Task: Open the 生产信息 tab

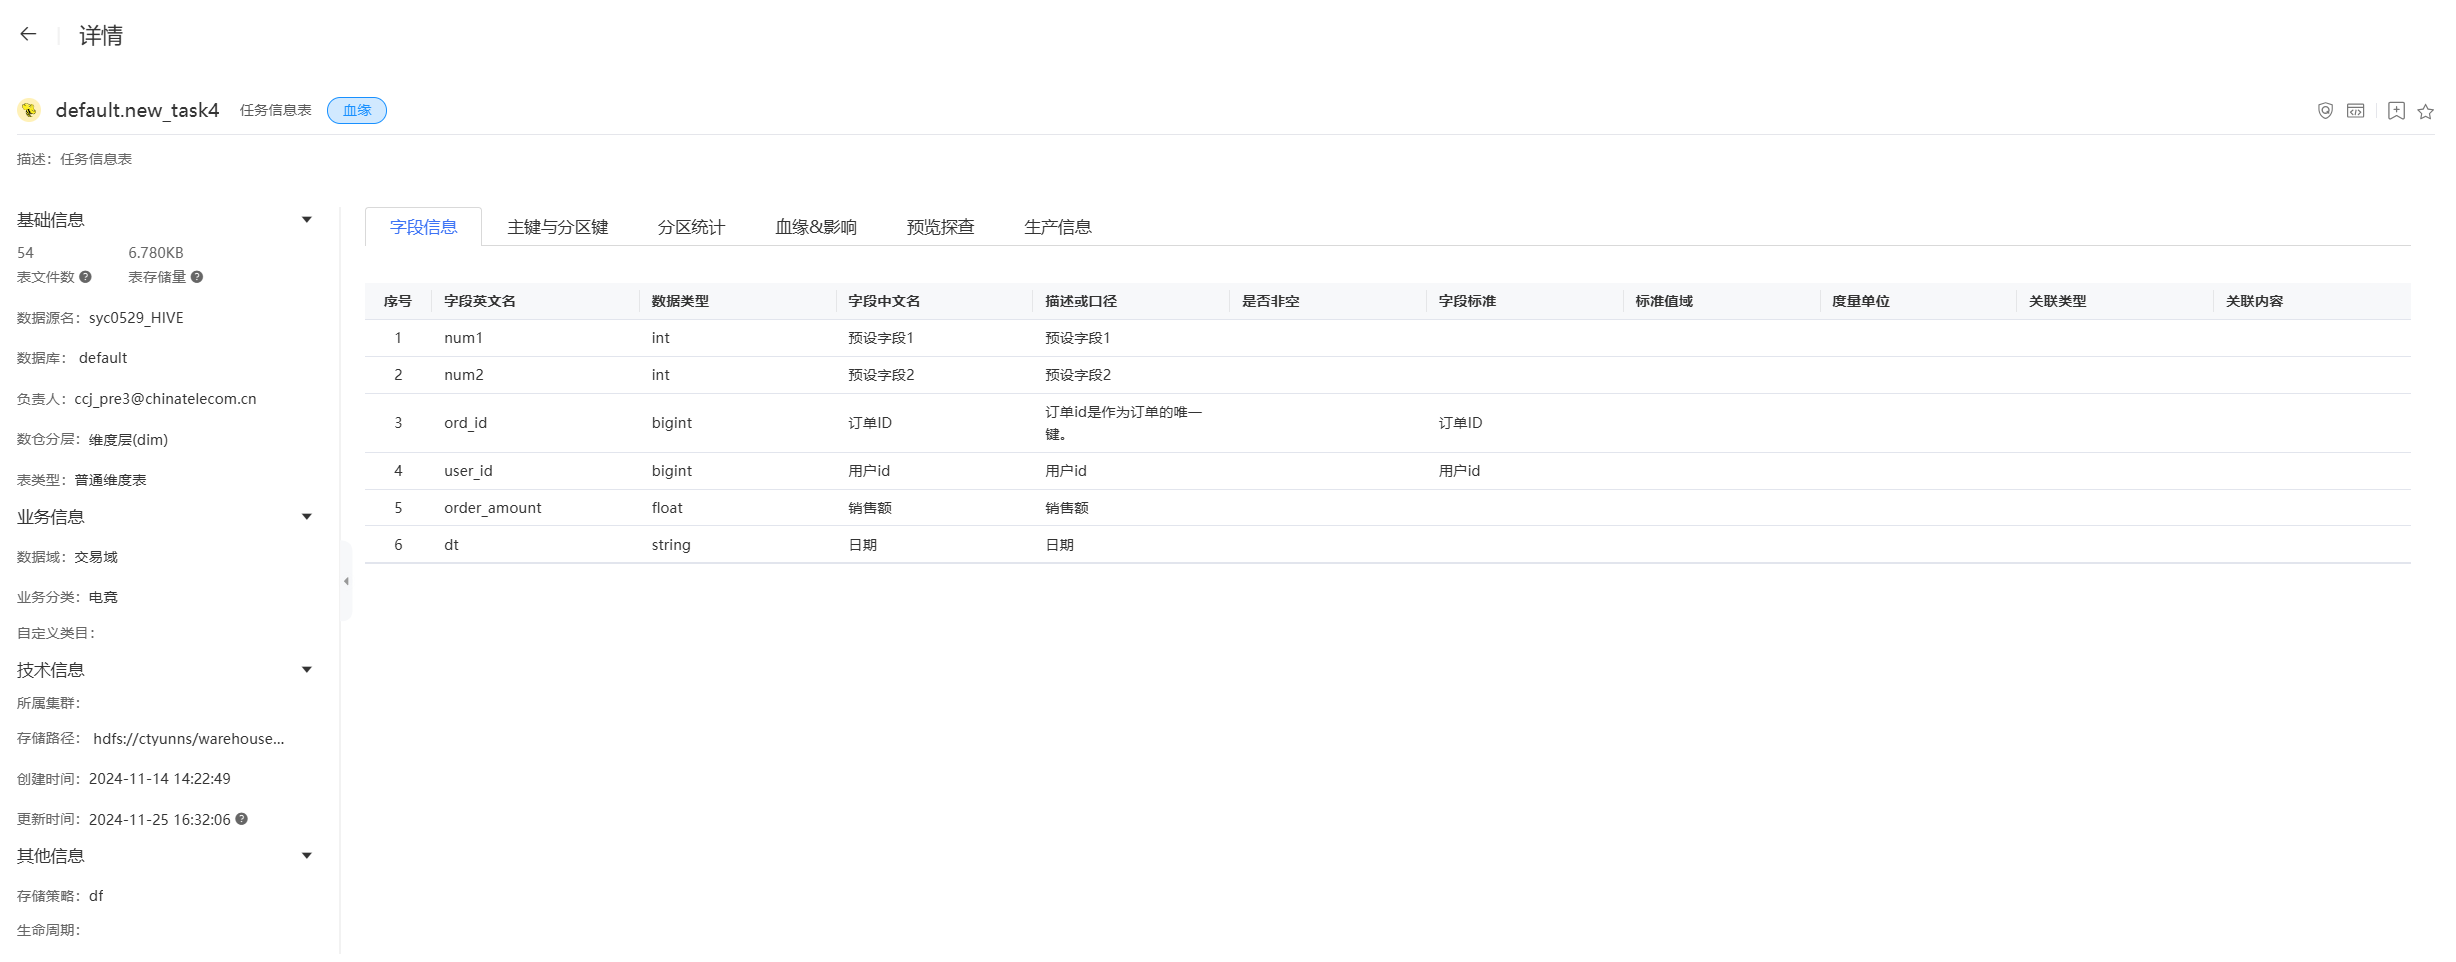Action: pos(1057,227)
